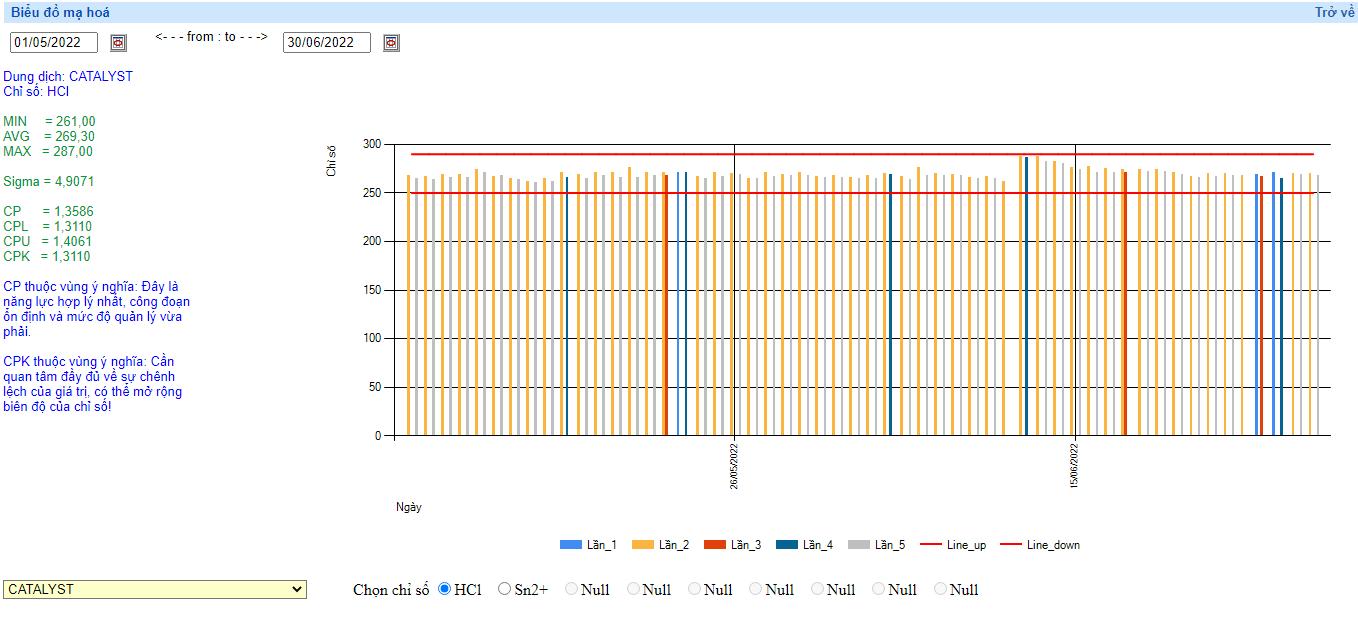Follow the Trở về link
Viewport: 1358px width, 618px height.
click(1334, 12)
